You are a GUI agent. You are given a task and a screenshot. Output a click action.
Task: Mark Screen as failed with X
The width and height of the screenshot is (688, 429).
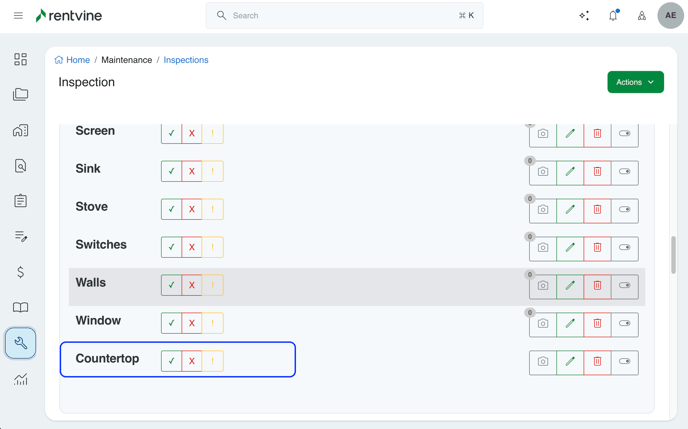pos(192,133)
